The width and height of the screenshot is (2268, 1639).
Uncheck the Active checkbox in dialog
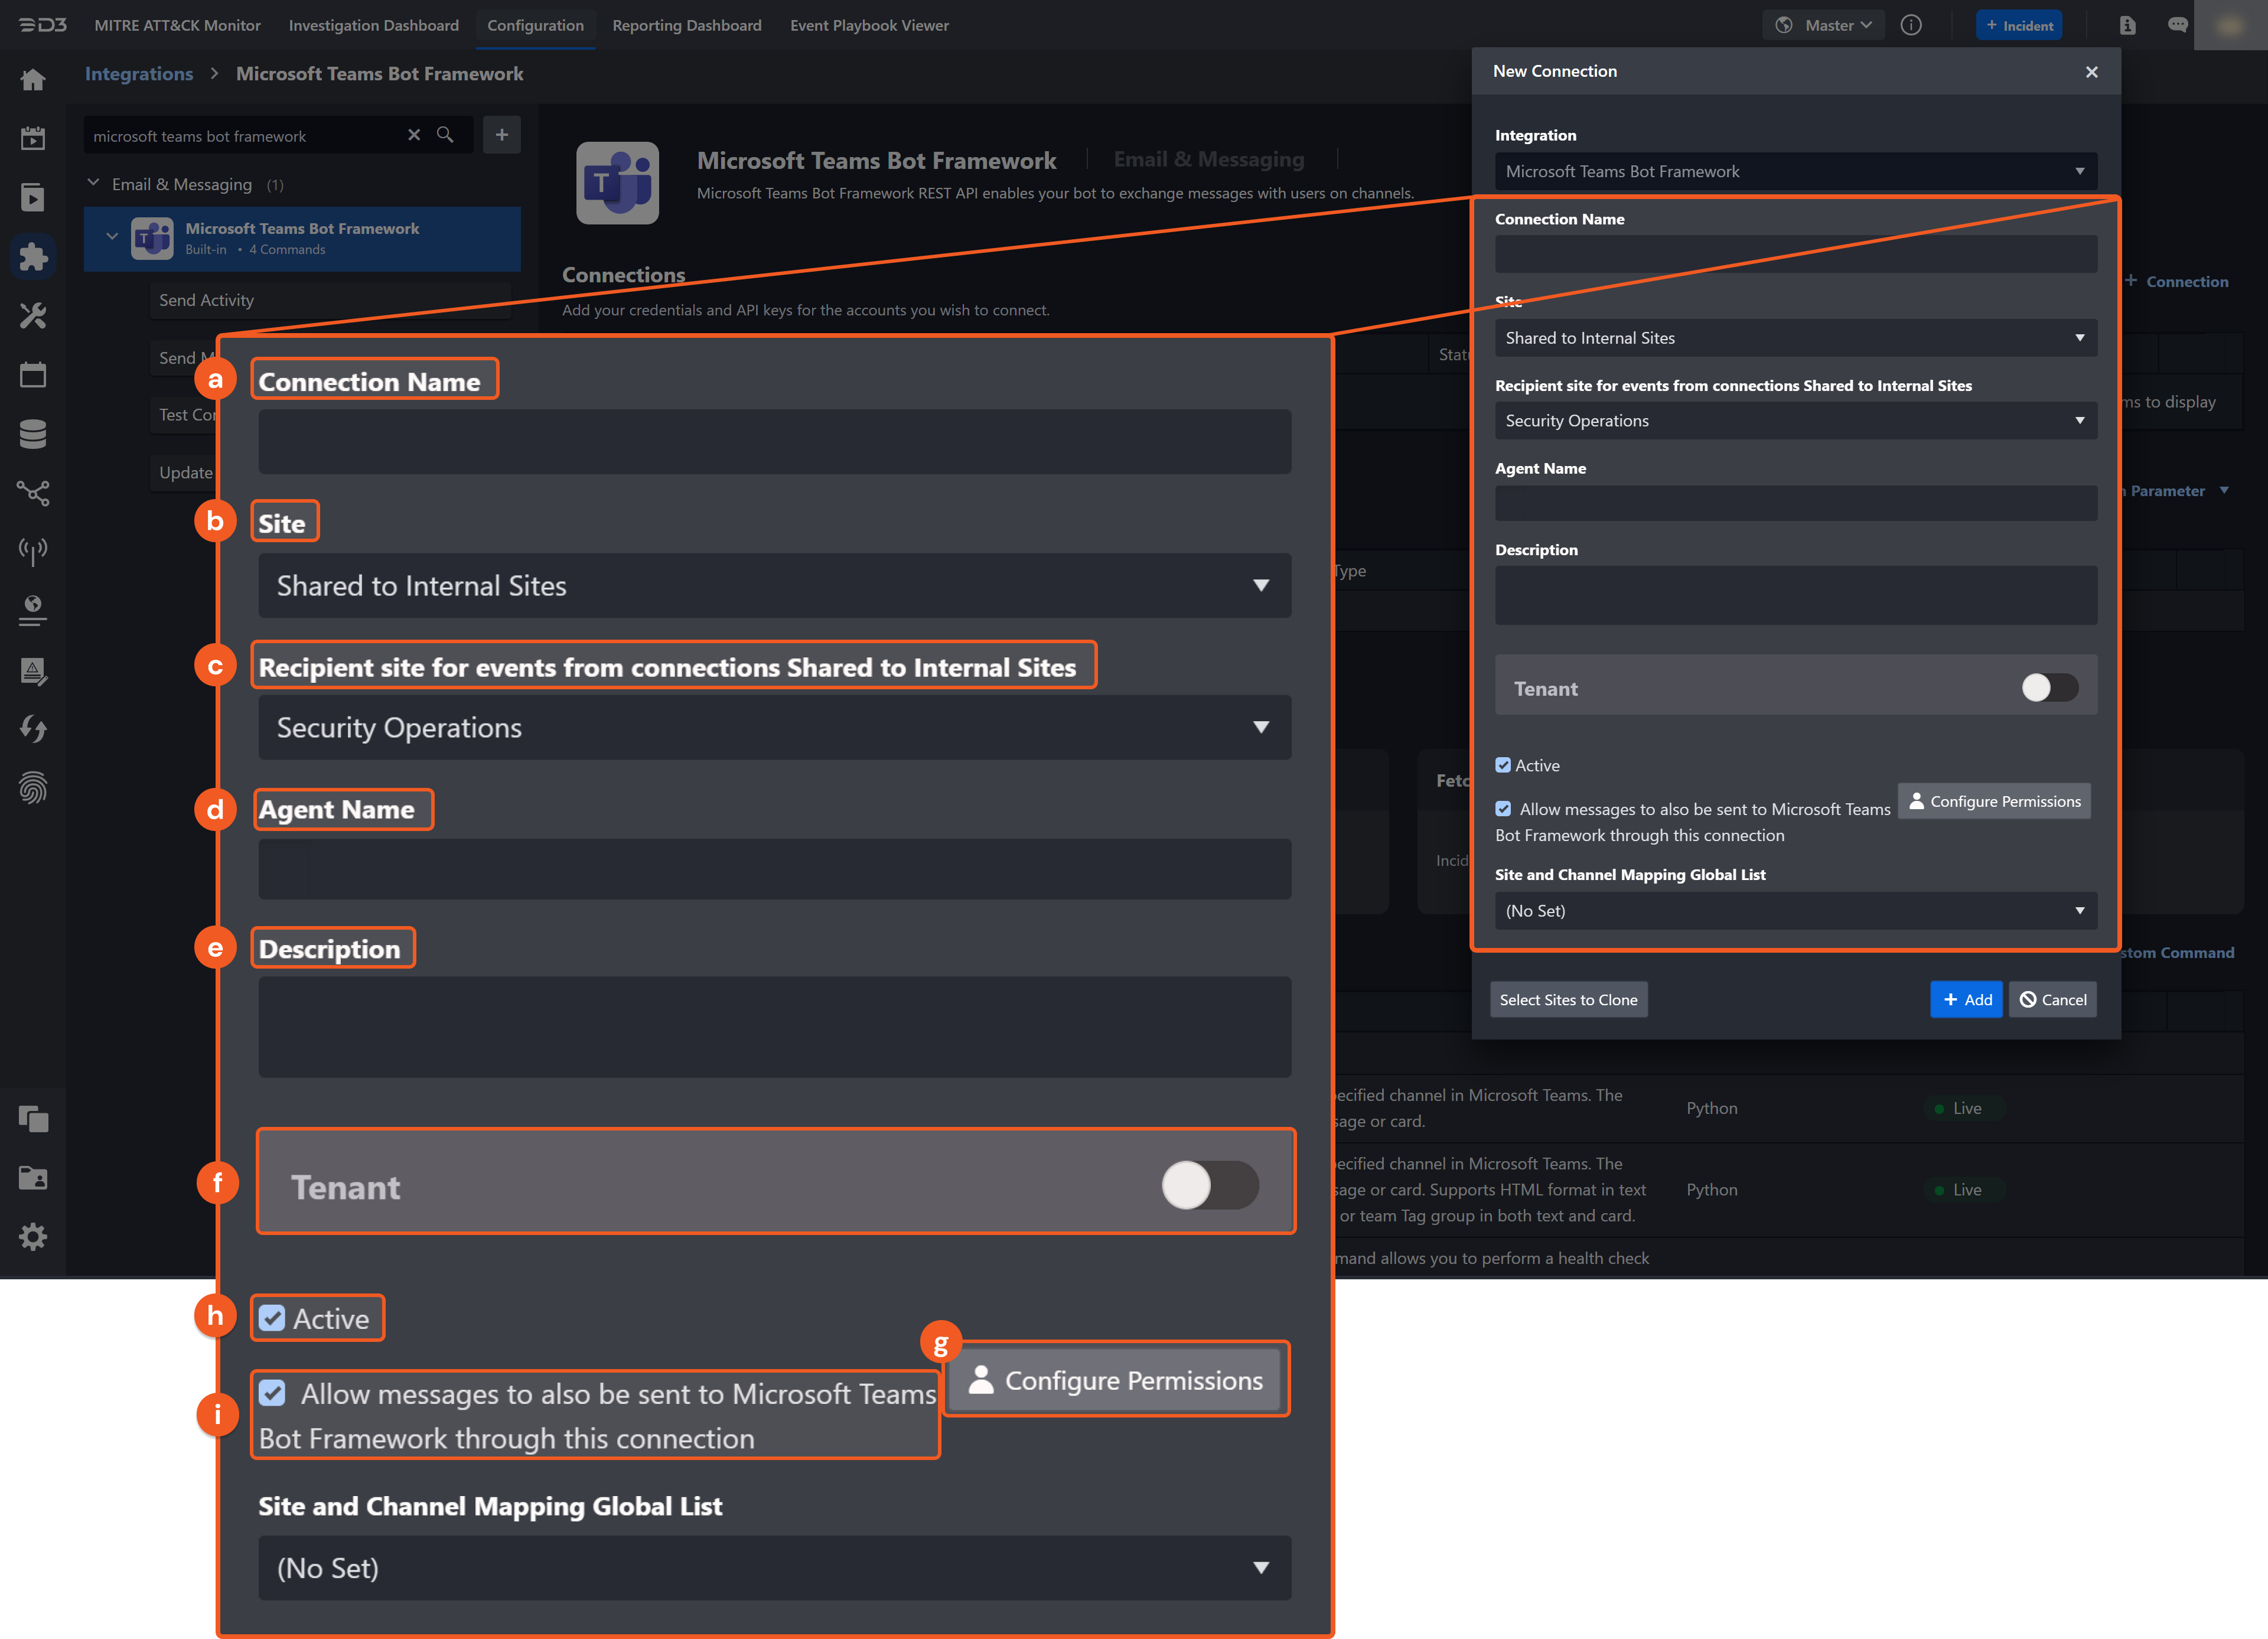click(x=1503, y=765)
